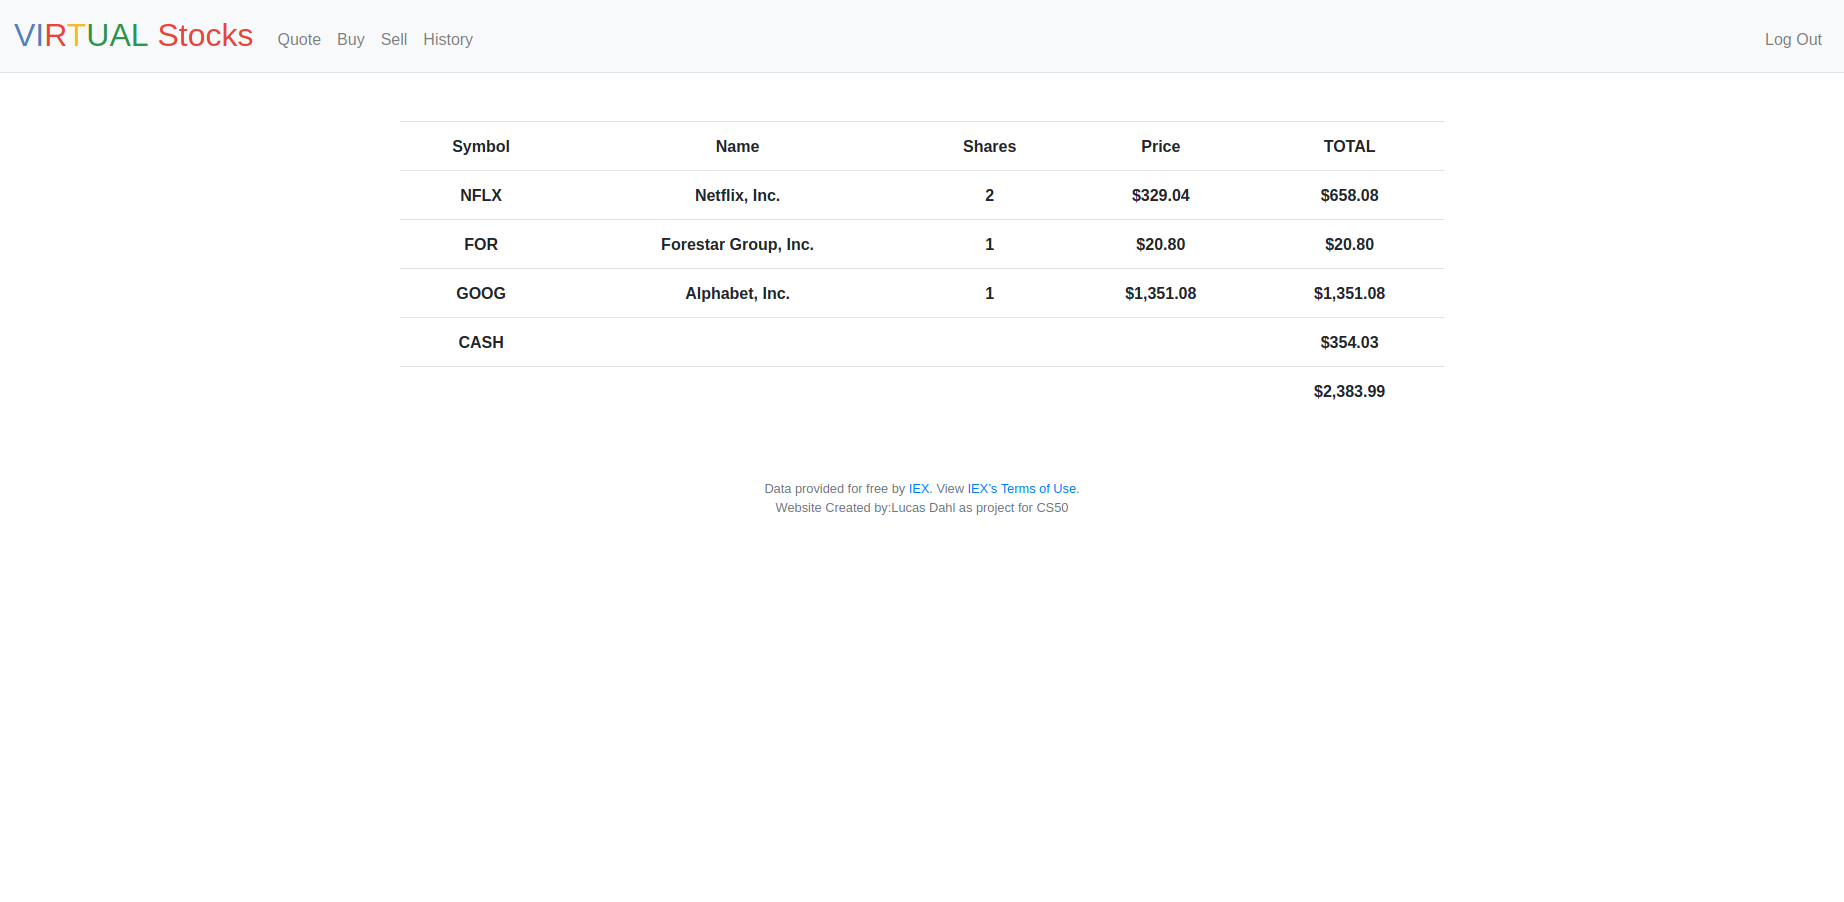View transaction History
Image resolution: width=1844 pixels, height=902 pixels.
(448, 39)
